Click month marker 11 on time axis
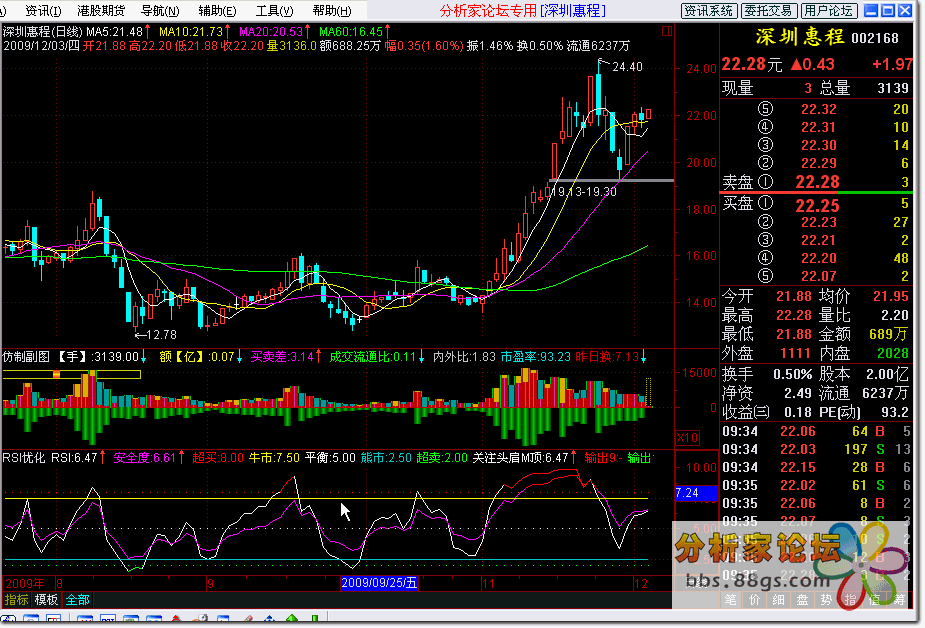Viewport: 925px width, 628px height. coord(488,584)
